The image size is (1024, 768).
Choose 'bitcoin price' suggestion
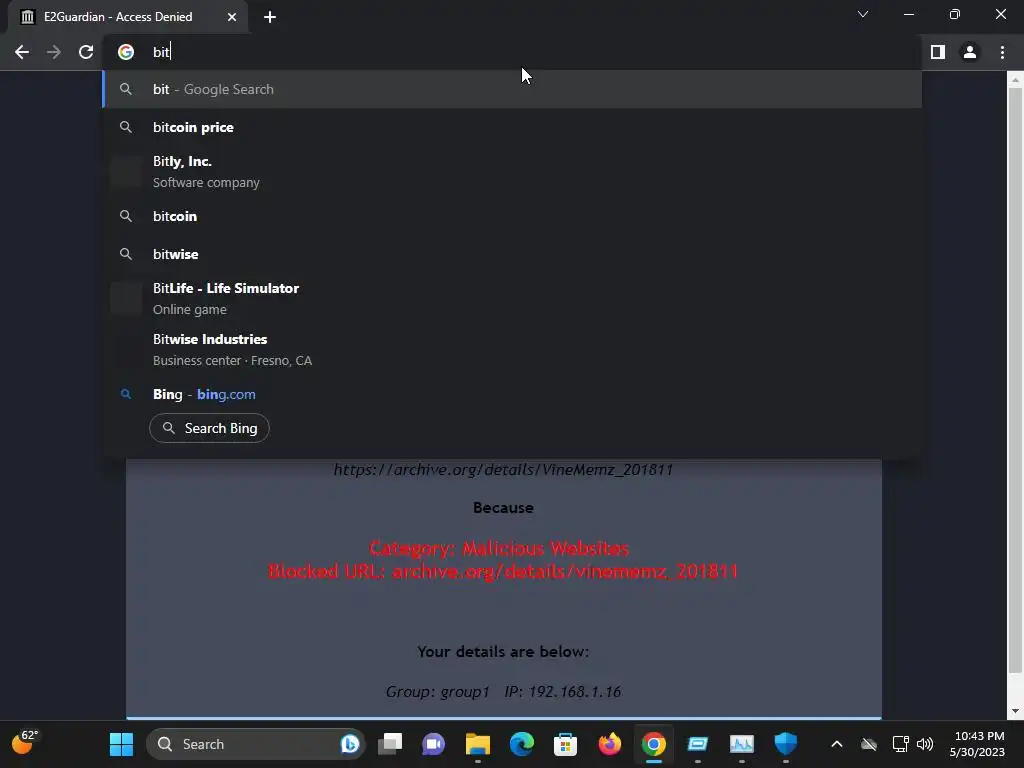tap(513, 127)
